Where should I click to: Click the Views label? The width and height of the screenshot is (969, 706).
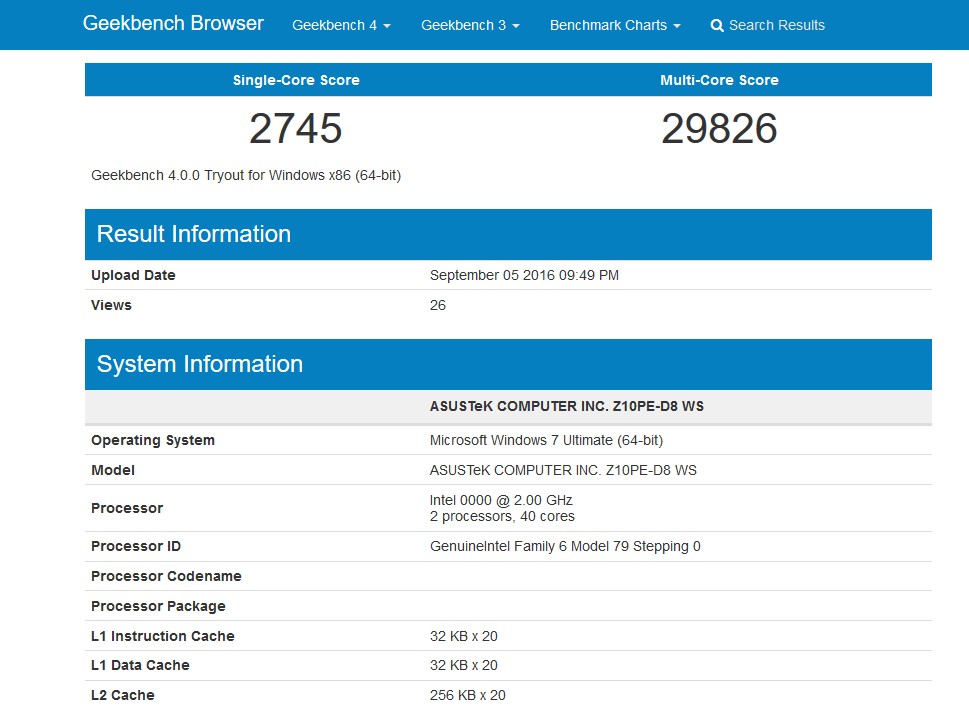point(111,305)
